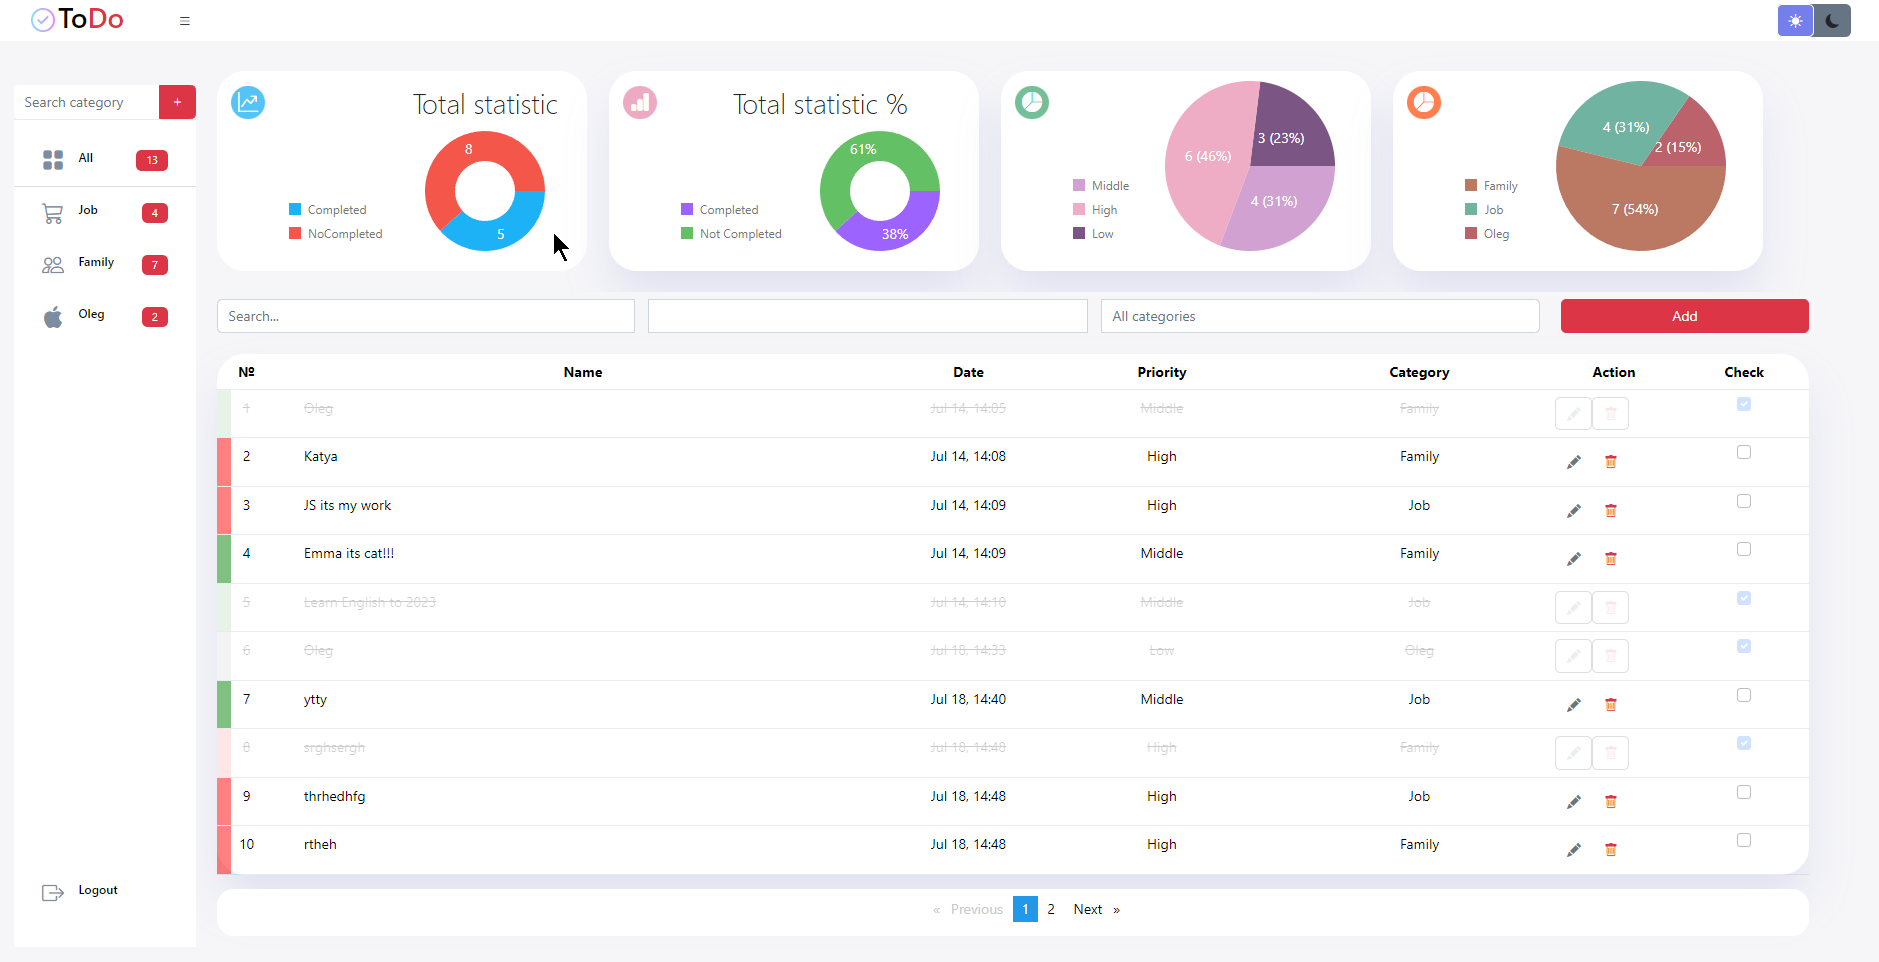Screen dimensions: 1879x962
Task: Switch to dark mode using the moon icon
Action: (1832, 21)
